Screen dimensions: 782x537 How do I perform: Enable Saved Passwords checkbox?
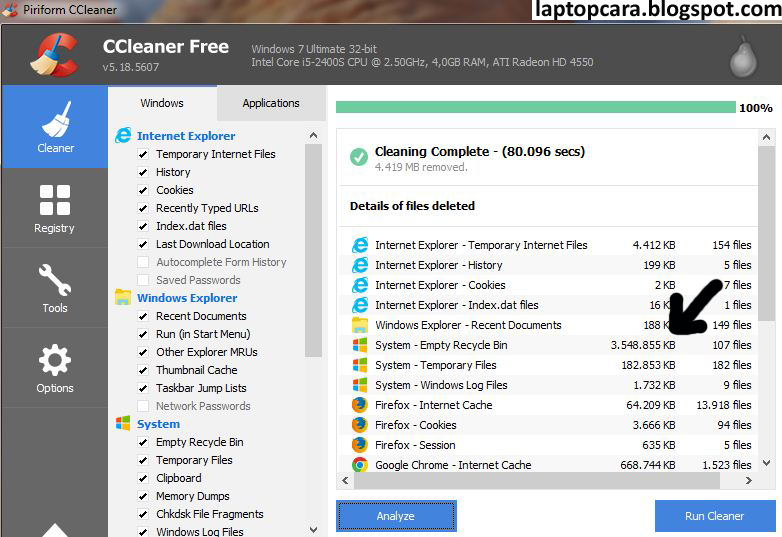[143, 280]
